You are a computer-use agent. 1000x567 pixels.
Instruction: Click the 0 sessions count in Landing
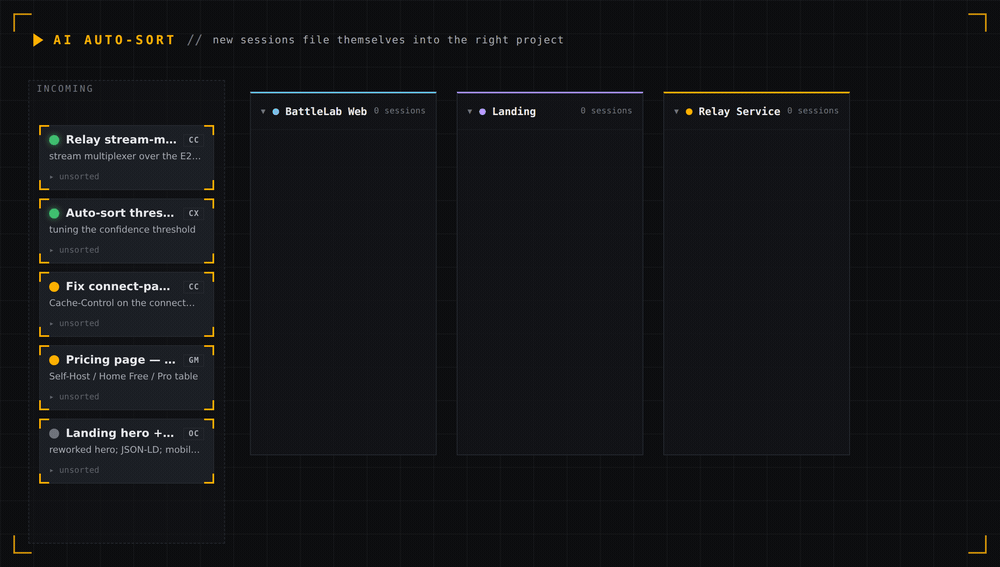pos(606,111)
